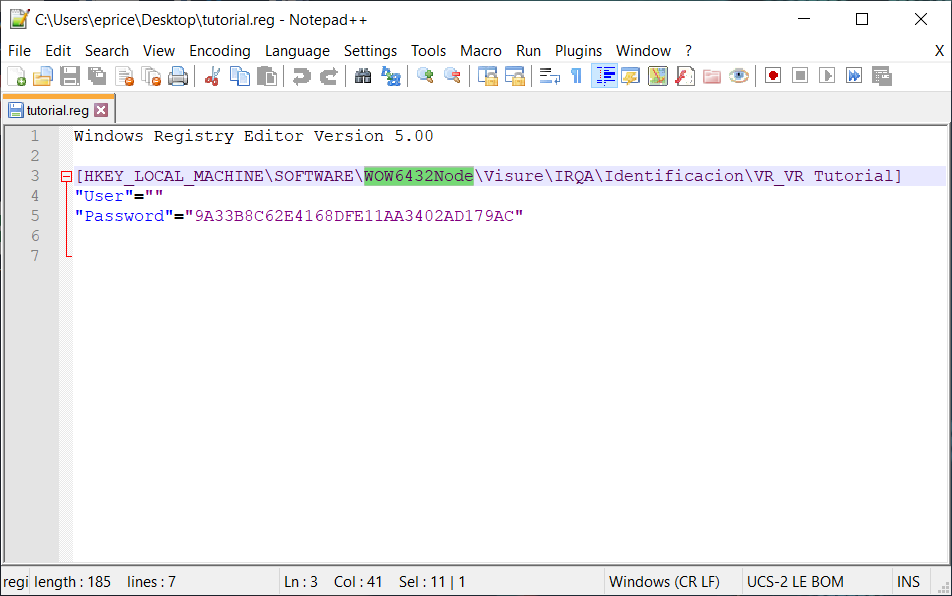Toggle synchronize horizontal scrolling icon
The height and width of the screenshot is (596, 952).
tap(514, 76)
